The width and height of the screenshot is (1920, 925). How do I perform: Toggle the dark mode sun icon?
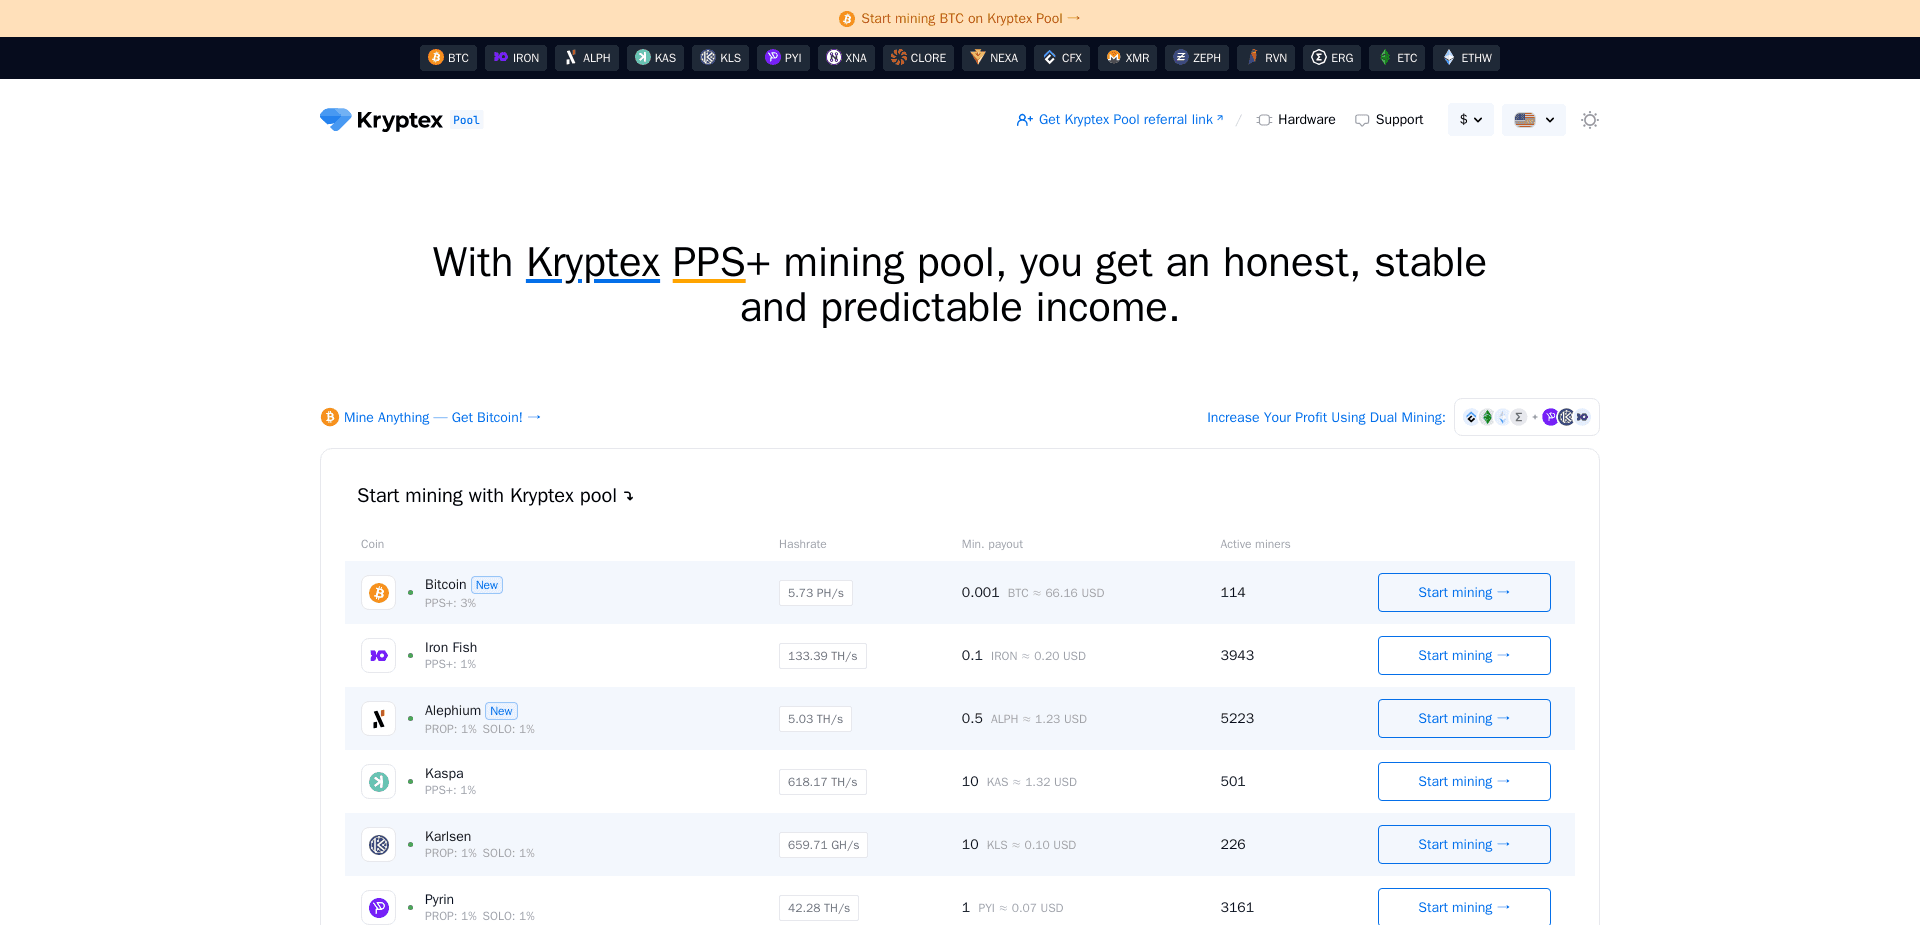coord(1590,119)
